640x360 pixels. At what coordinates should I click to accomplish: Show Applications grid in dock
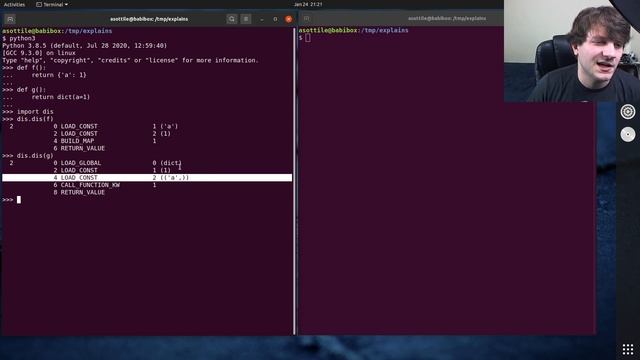628,349
